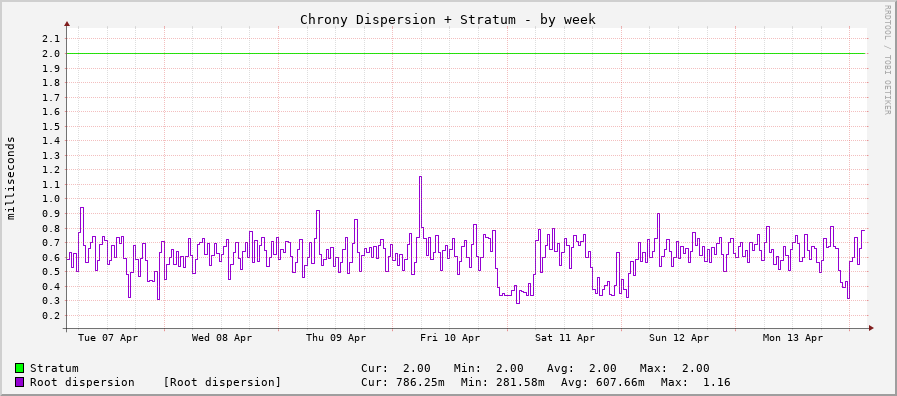897x396 pixels.
Task: Click the 0.5 y-axis tick label
Action: pyautogui.click(x=51, y=271)
